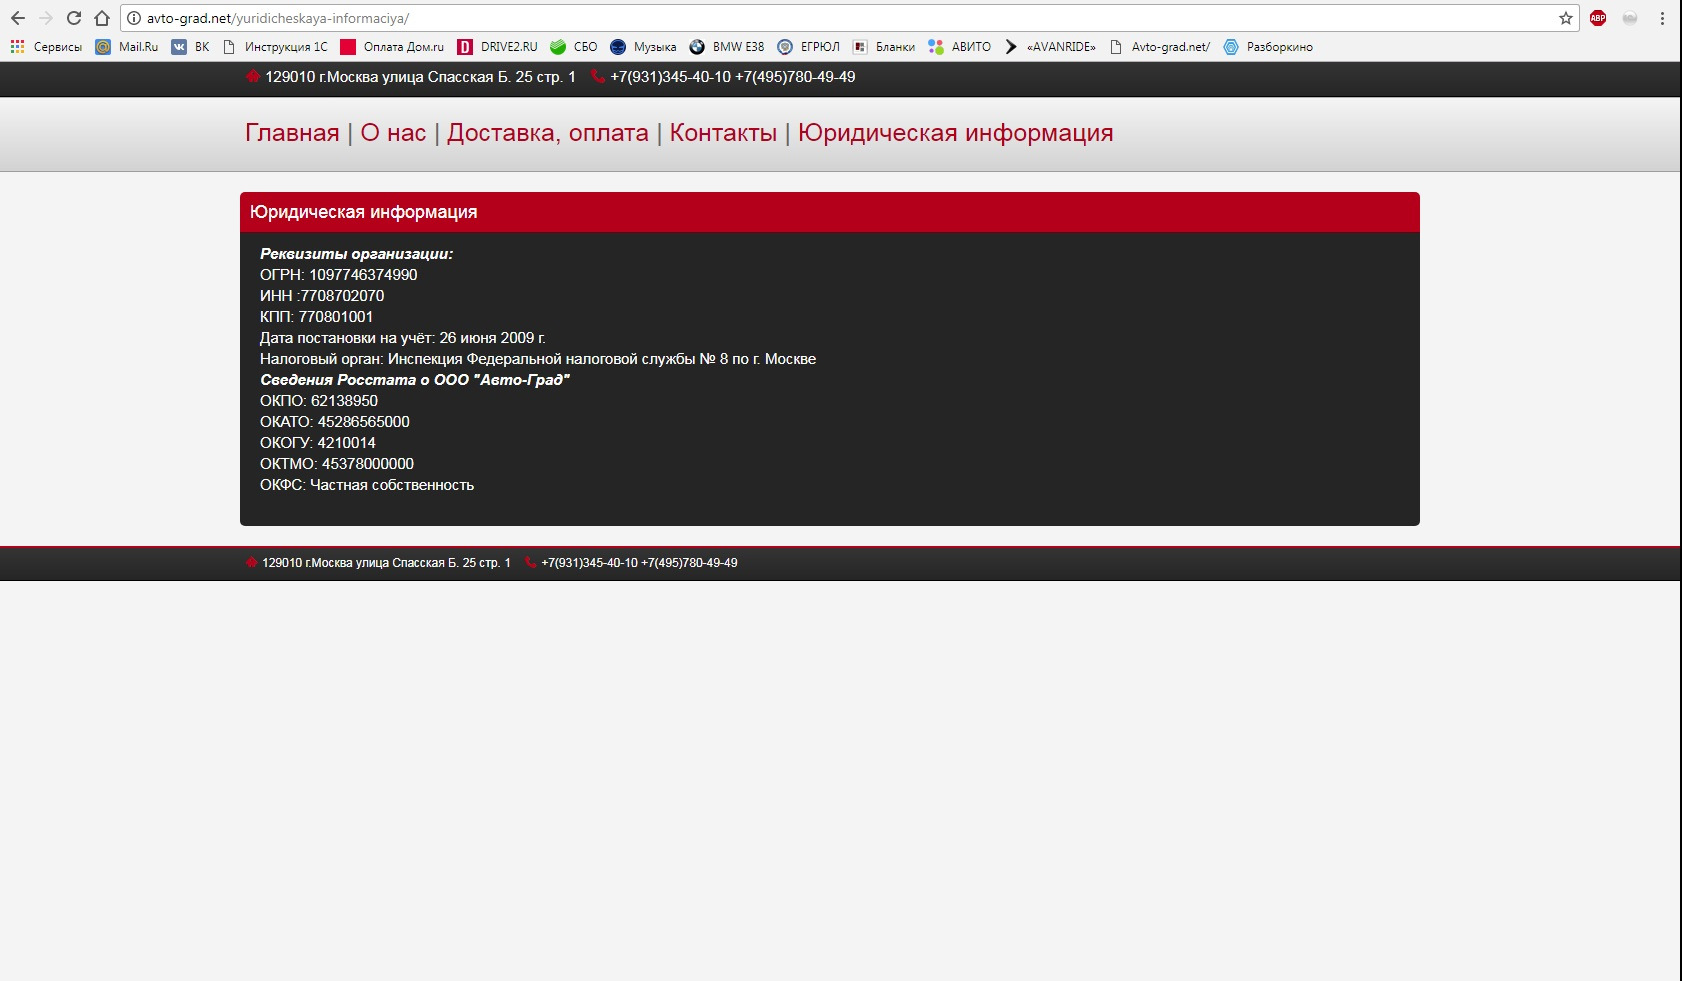Open the browser home page icon

tap(102, 18)
